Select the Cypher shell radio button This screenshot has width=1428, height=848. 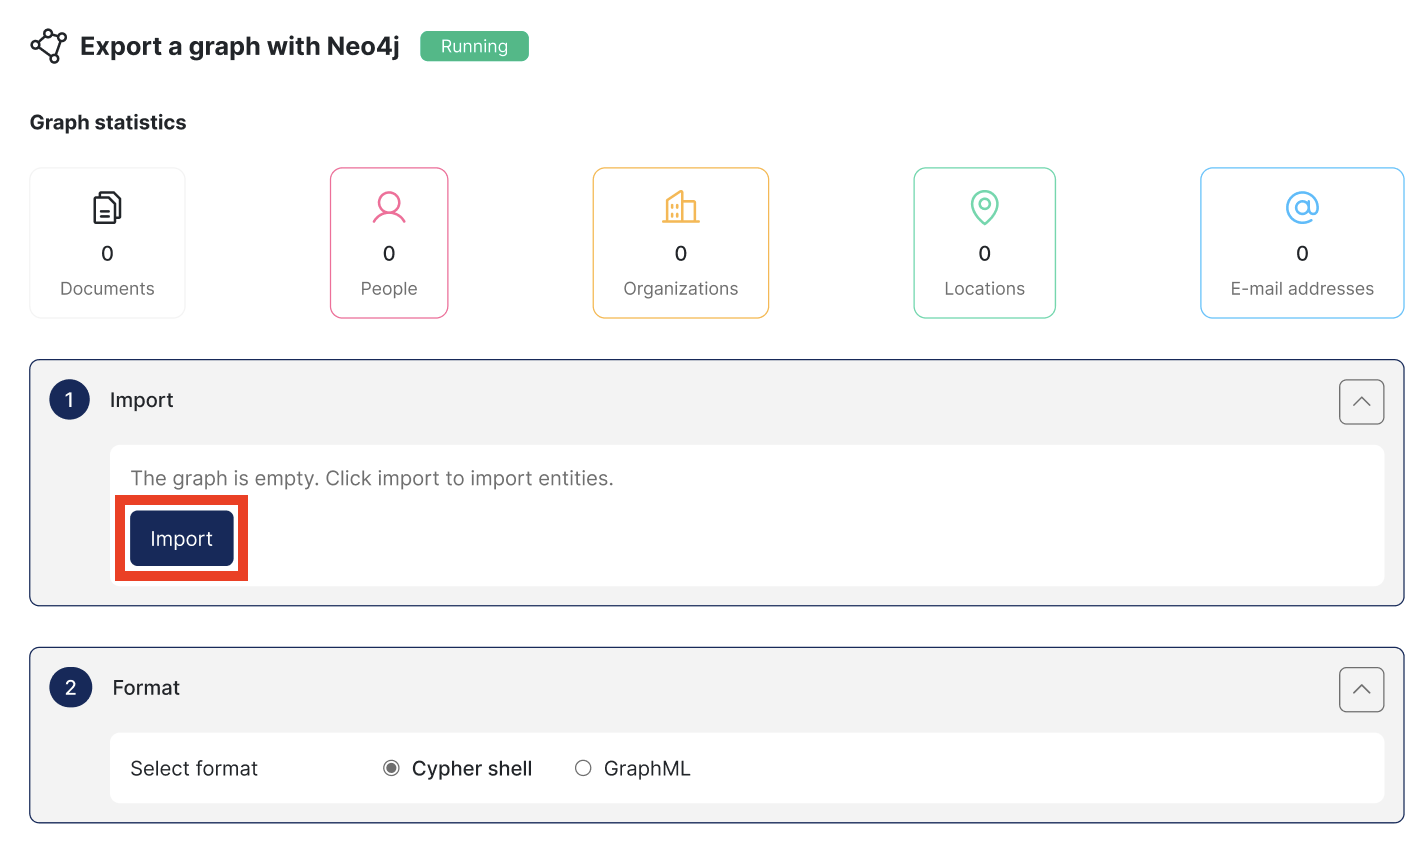click(x=391, y=768)
